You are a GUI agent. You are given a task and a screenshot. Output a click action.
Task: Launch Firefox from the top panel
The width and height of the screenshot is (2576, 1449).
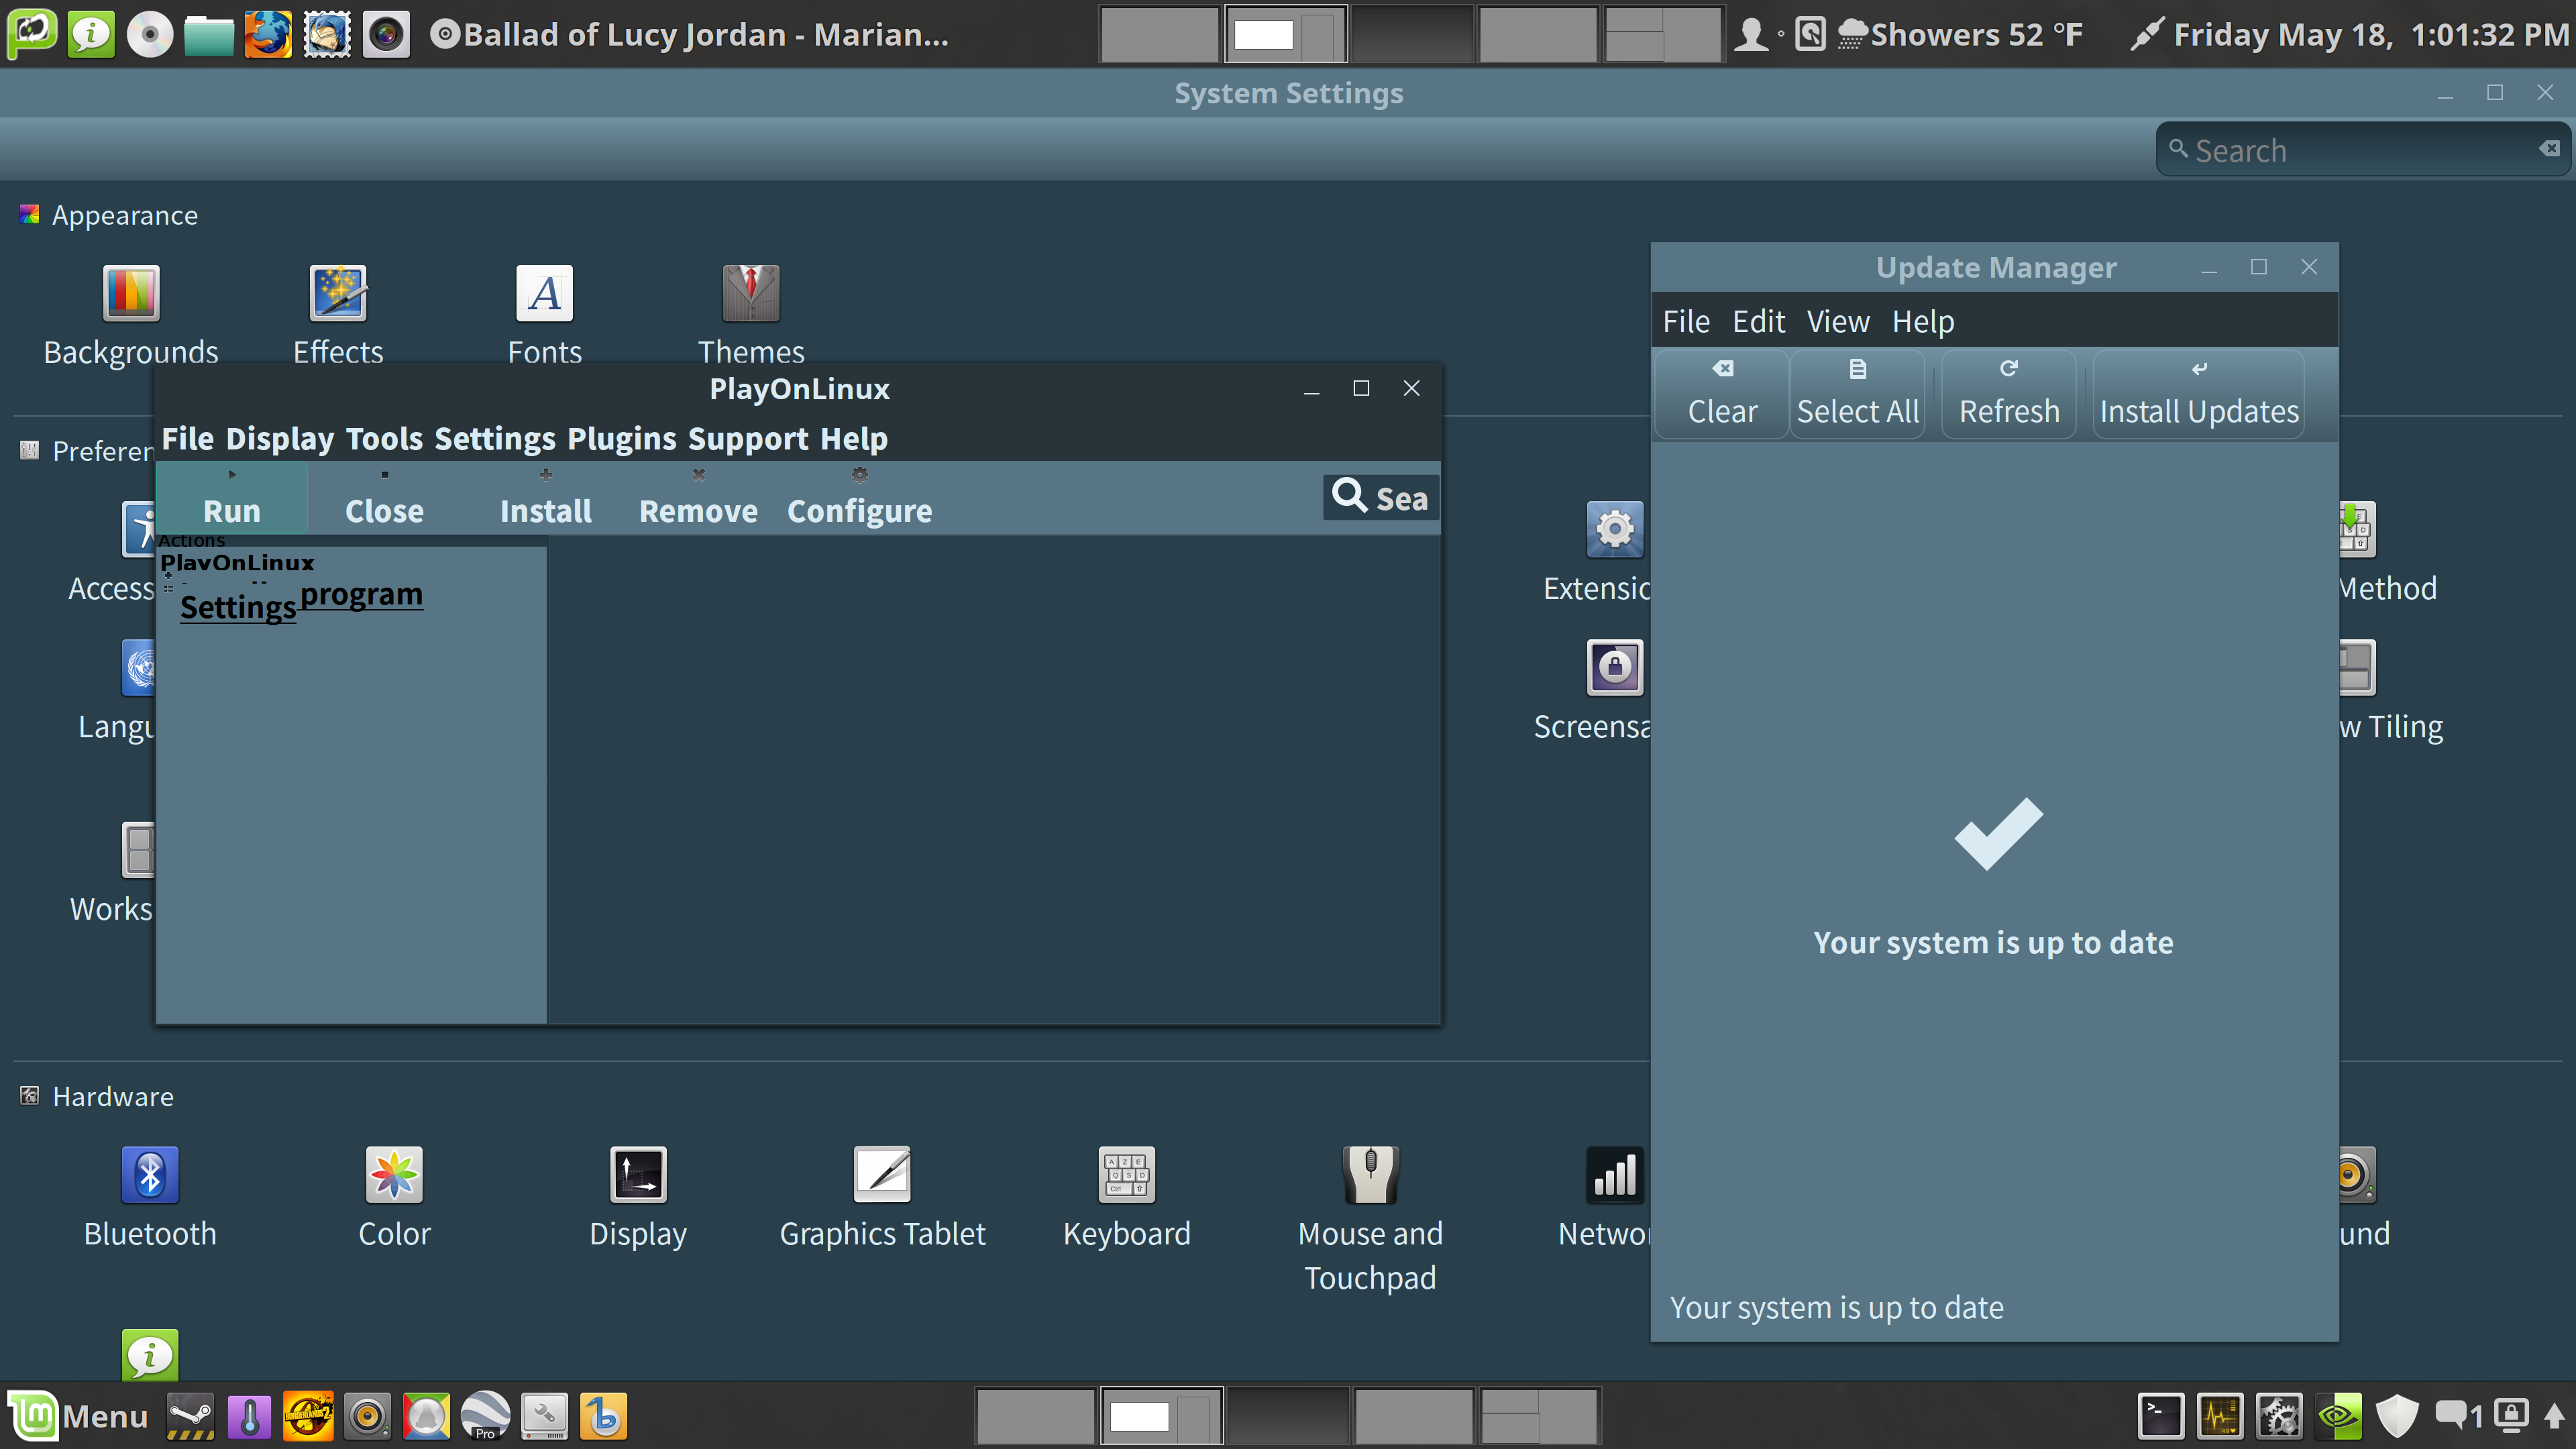268,34
